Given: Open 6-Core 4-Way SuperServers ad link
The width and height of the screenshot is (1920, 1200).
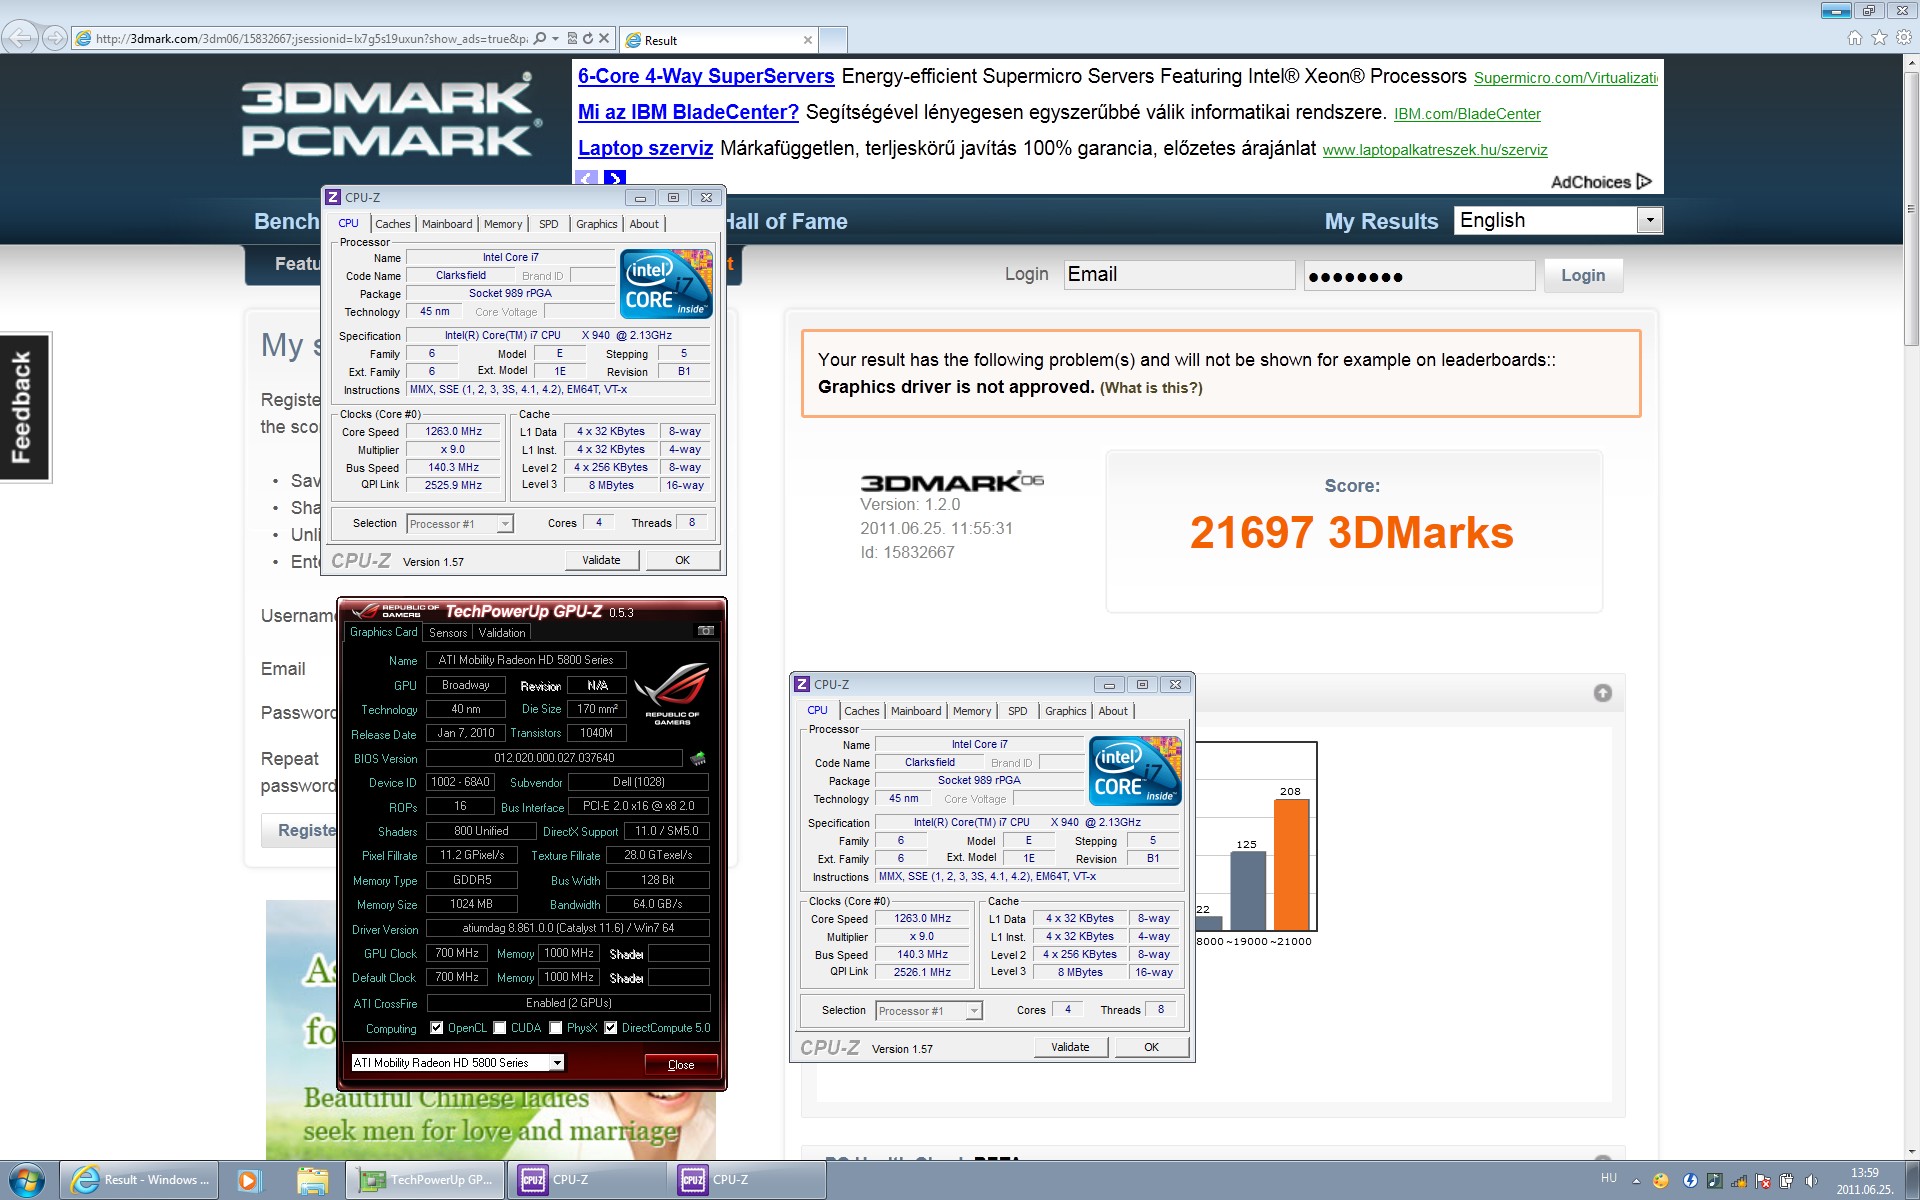Looking at the screenshot, I should click(706, 76).
